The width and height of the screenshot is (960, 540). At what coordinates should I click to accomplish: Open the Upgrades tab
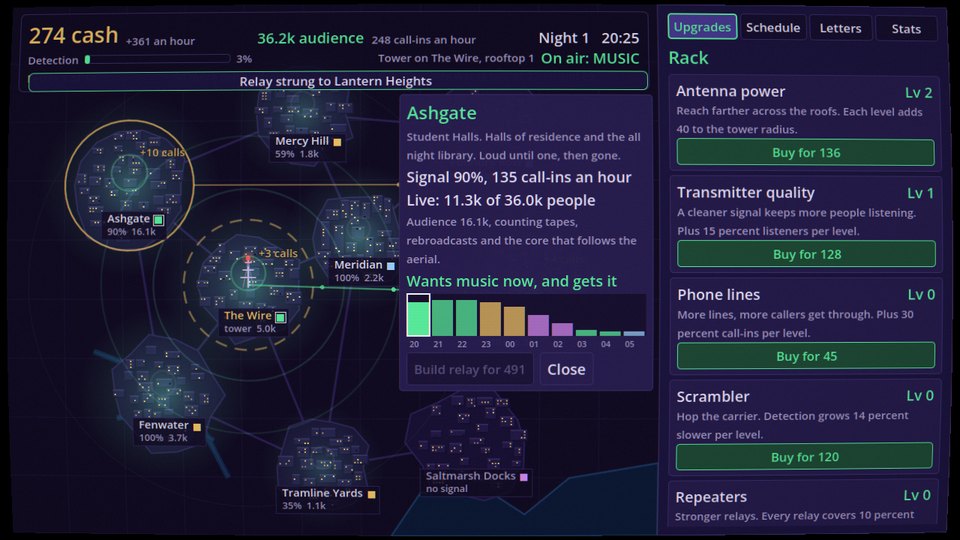(702, 27)
